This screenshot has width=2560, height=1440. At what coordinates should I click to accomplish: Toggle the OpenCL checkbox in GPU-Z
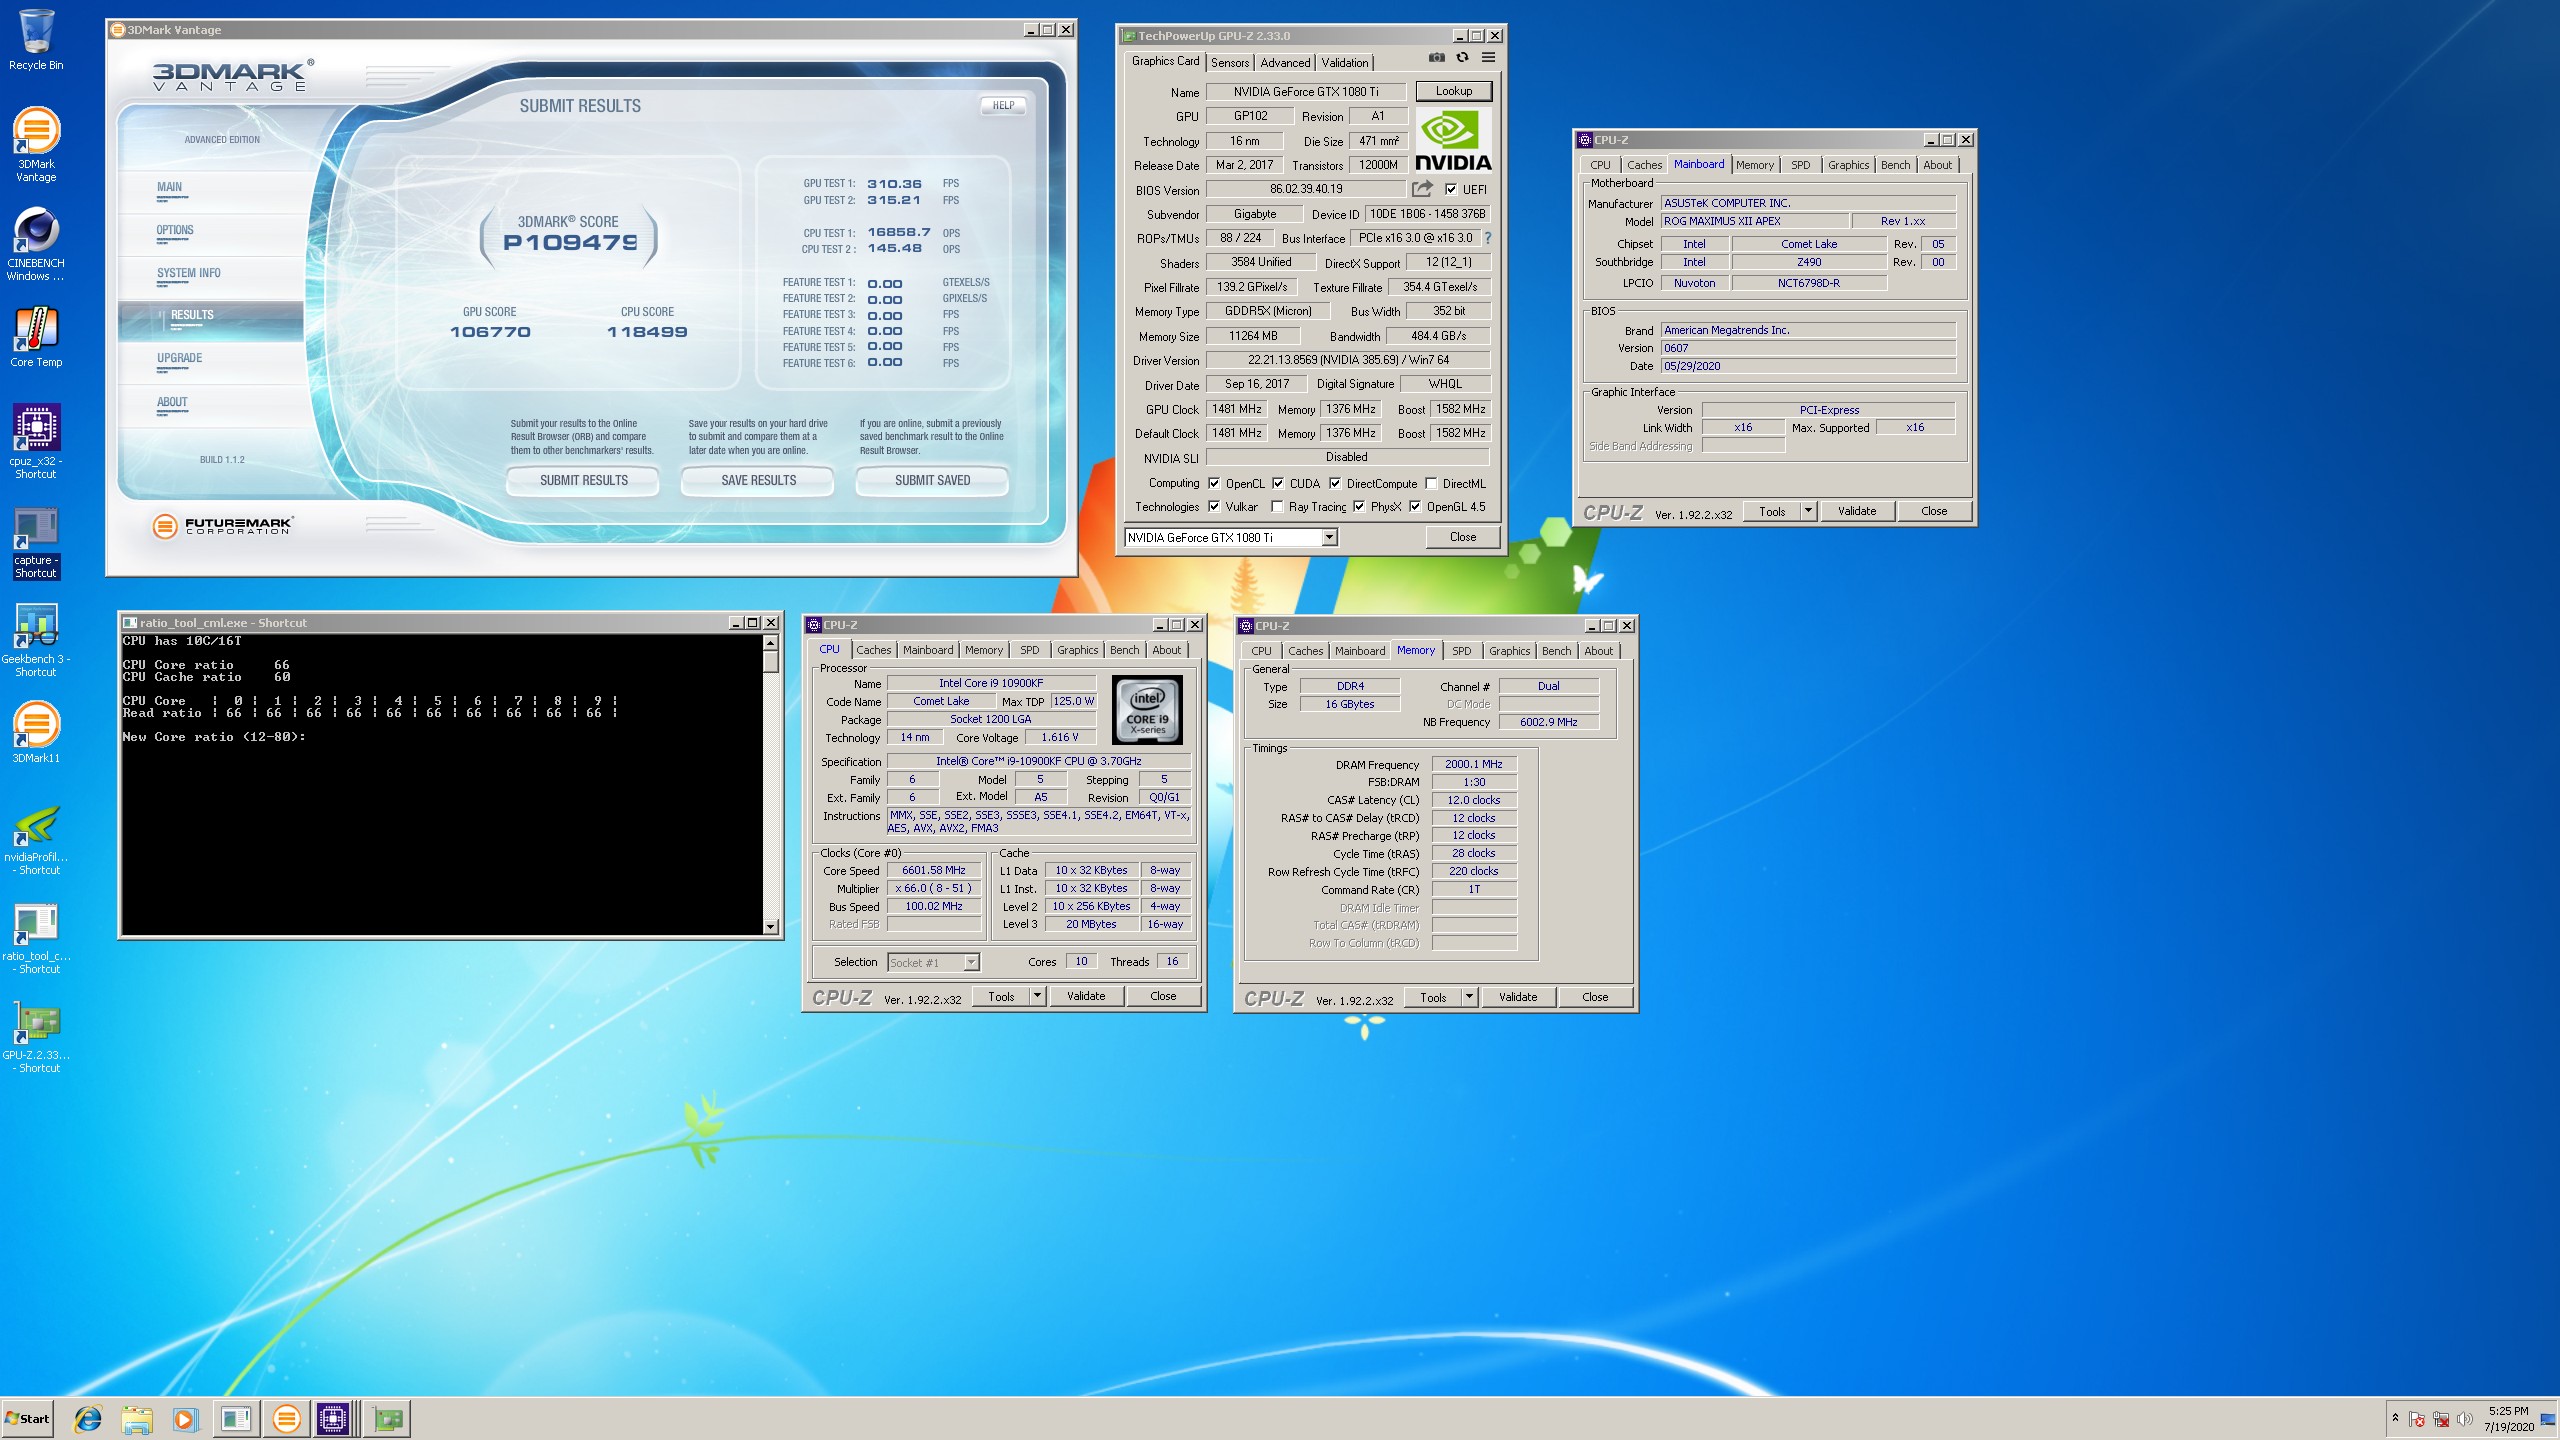(1214, 483)
